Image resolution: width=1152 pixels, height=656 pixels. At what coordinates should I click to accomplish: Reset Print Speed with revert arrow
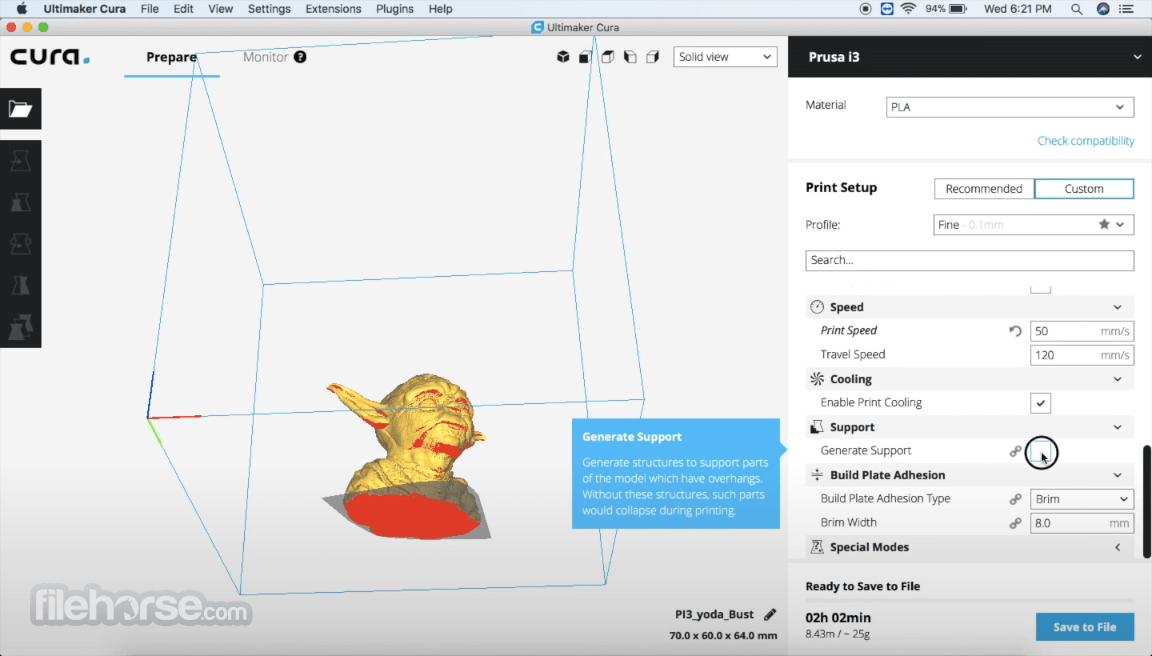pos(1015,331)
